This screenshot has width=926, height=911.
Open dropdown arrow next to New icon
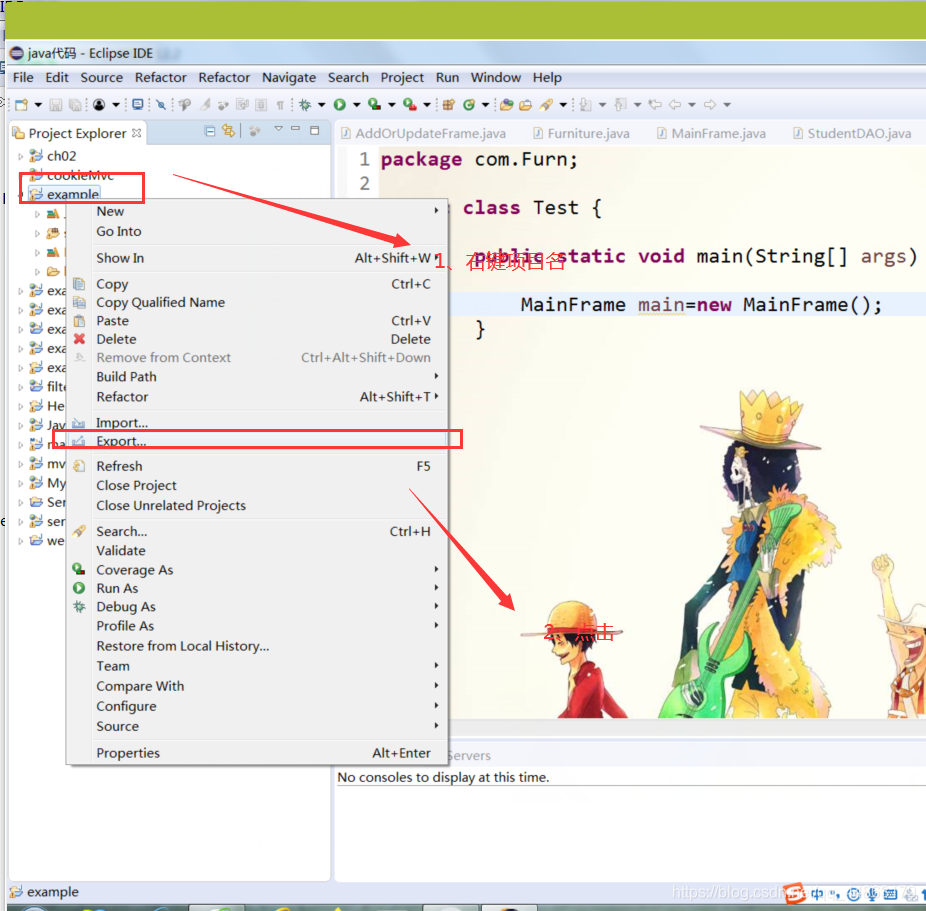click(x=38, y=105)
